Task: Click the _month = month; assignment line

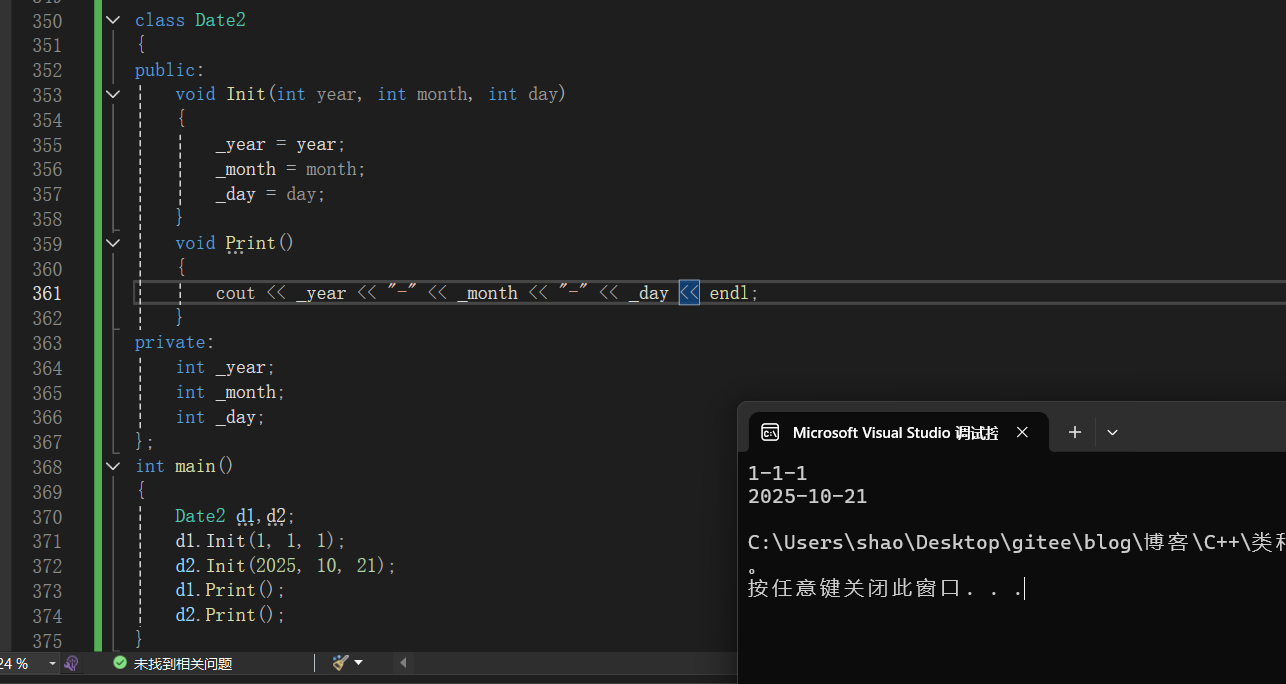Action: pos(291,169)
